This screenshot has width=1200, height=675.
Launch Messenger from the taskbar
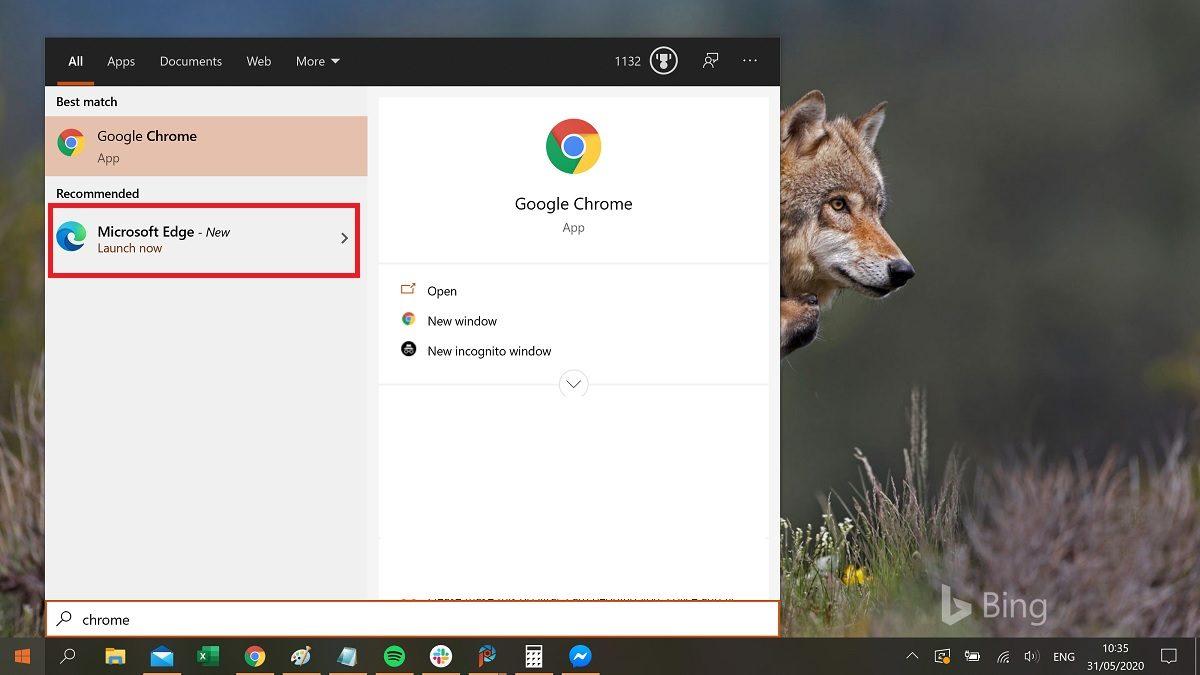pos(580,657)
